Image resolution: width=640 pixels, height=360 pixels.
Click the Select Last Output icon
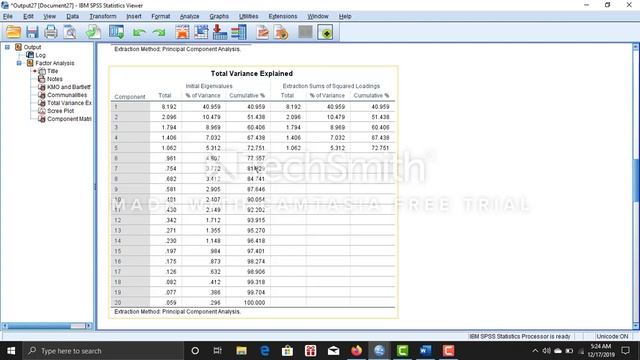262,32
